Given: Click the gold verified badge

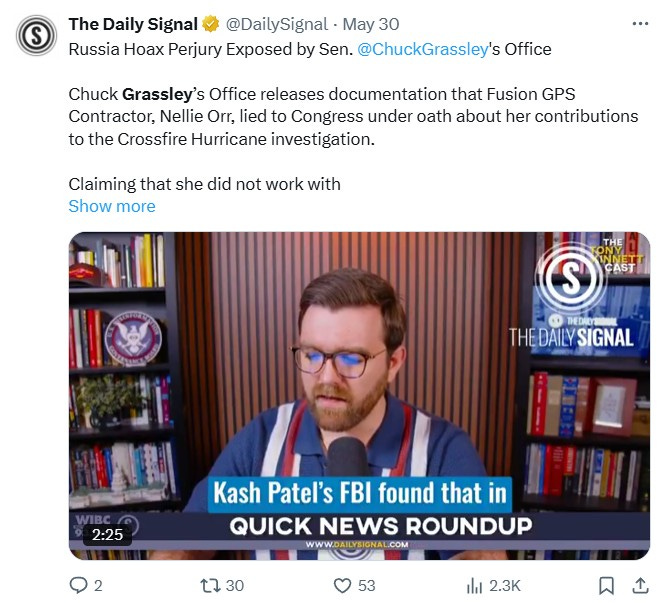Looking at the screenshot, I should coord(210,24).
